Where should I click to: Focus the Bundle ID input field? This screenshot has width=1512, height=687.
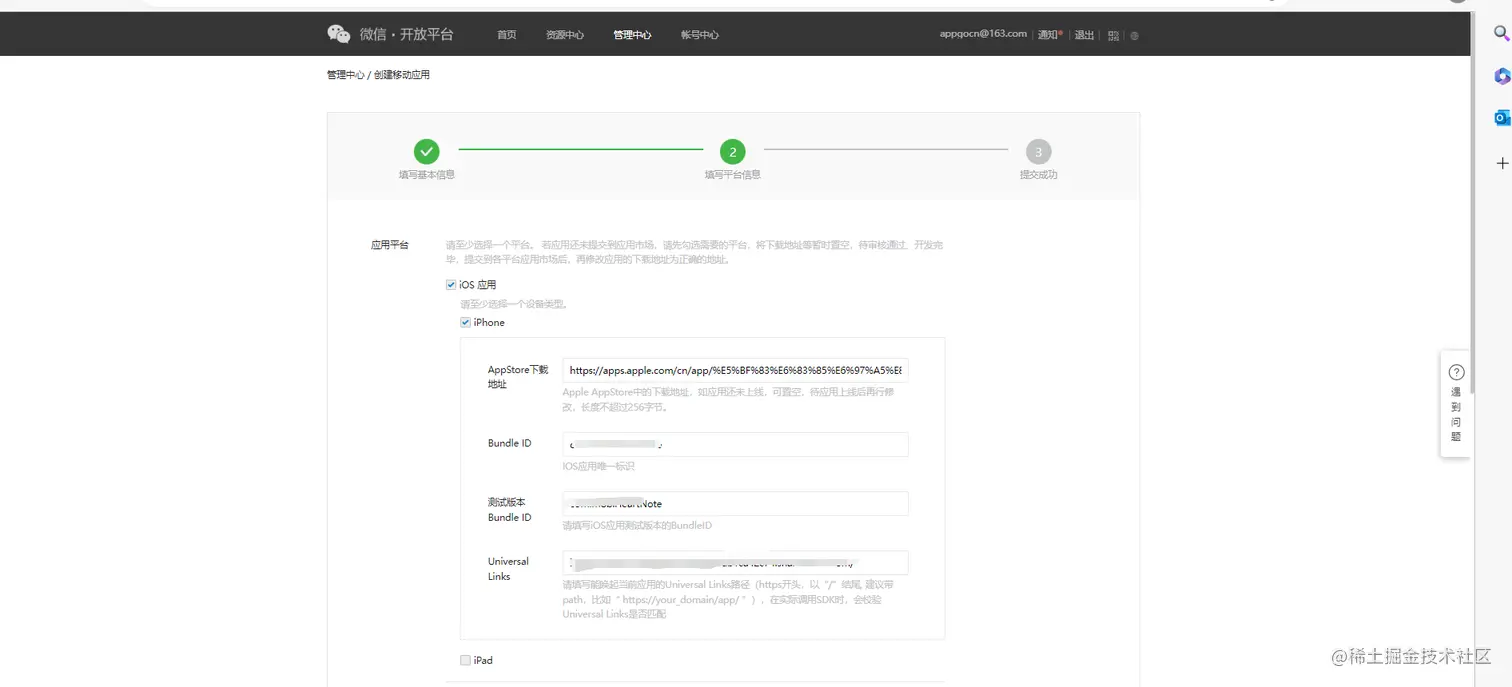(x=735, y=444)
